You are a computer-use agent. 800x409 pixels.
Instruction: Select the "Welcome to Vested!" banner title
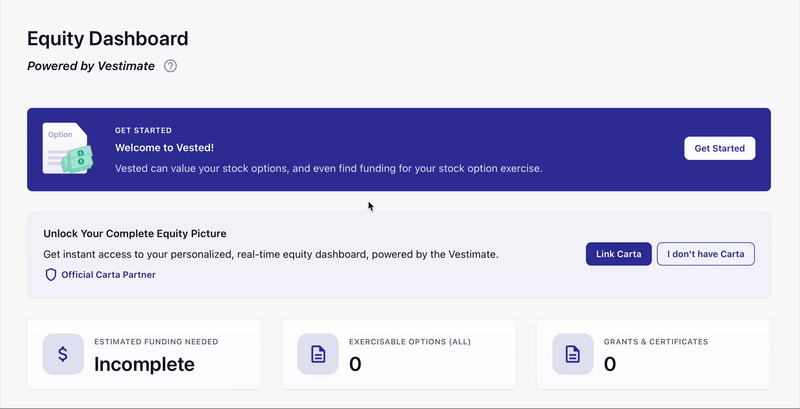[x=164, y=148]
